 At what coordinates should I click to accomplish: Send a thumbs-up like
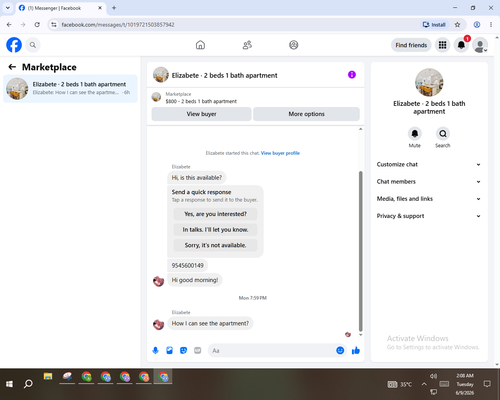pos(356,350)
